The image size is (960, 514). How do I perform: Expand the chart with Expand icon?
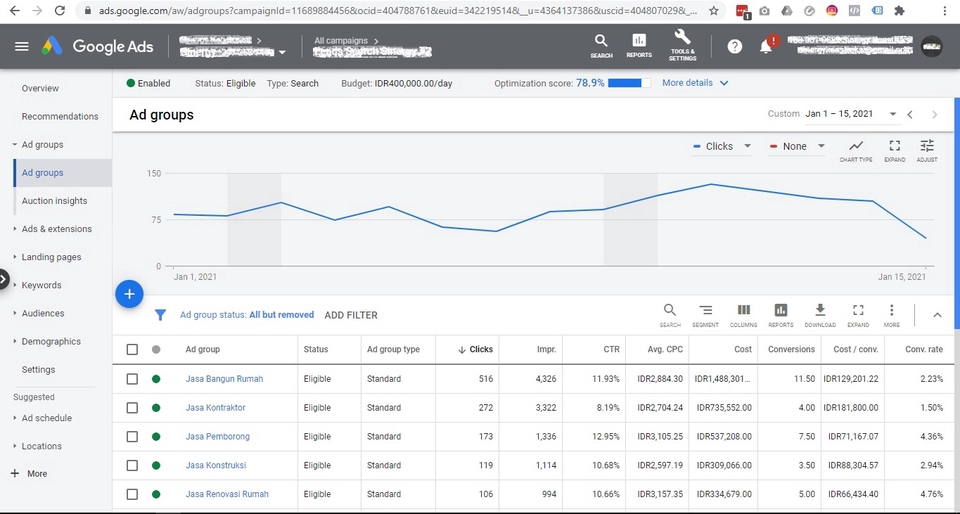[x=894, y=151]
